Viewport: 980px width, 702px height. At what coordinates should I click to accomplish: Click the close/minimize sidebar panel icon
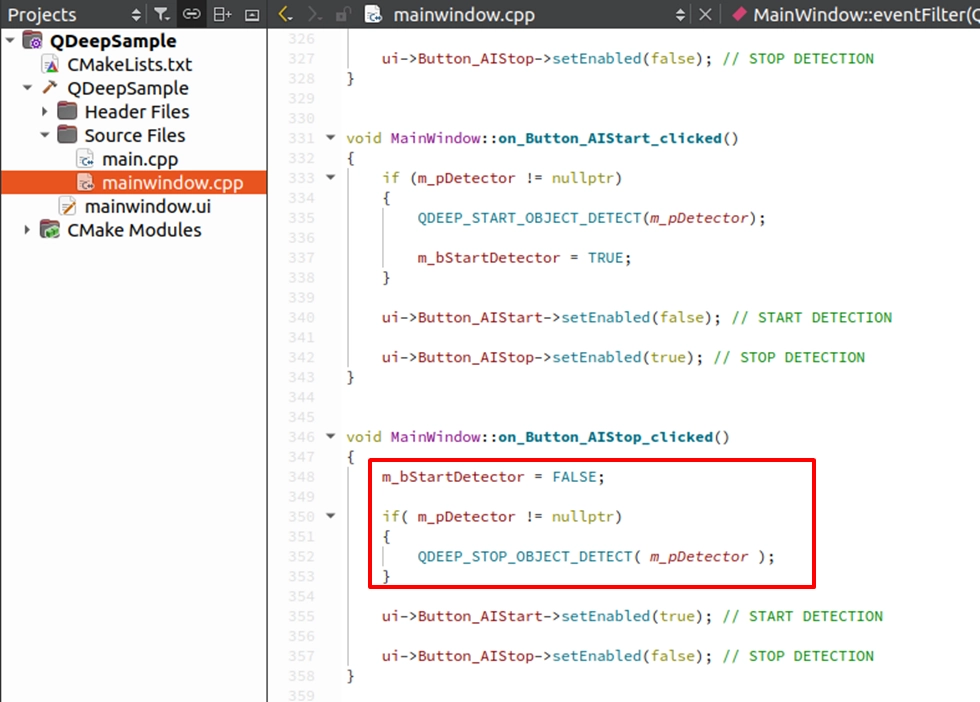252,14
